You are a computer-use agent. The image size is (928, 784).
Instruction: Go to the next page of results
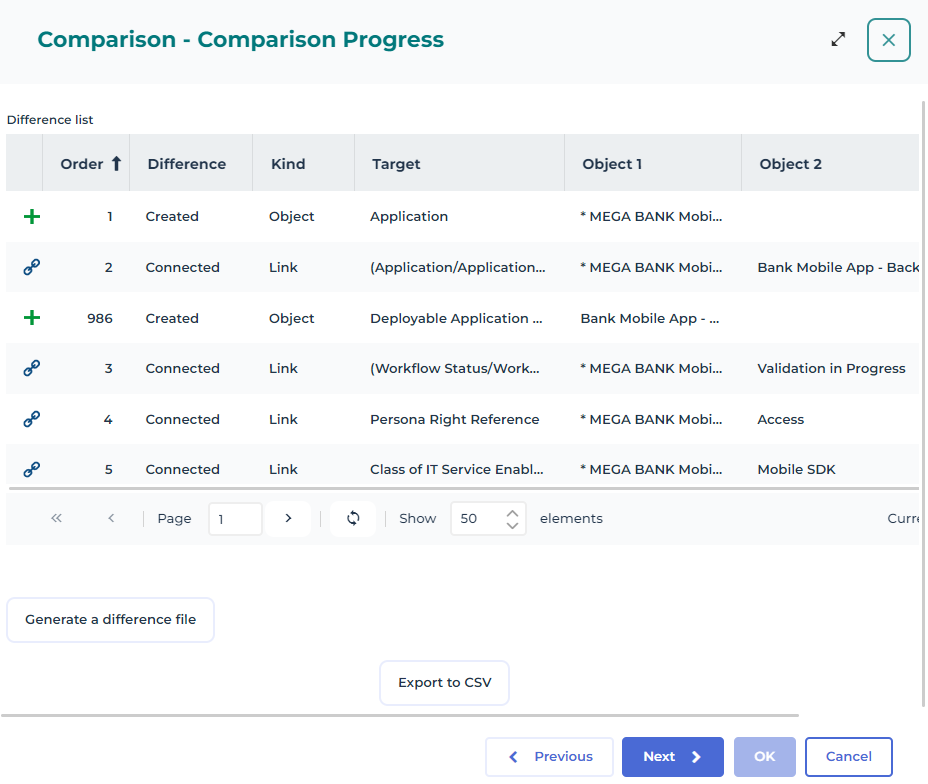pos(288,518)
